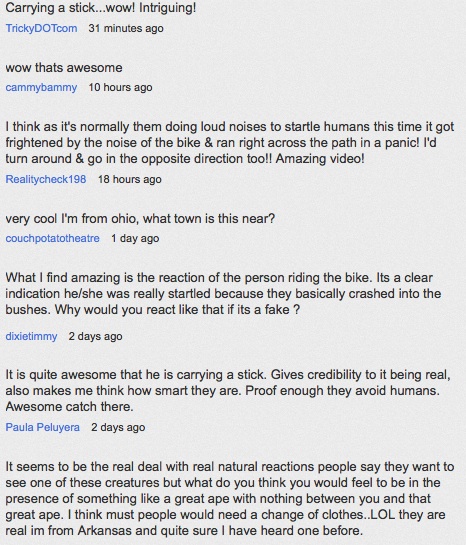This screenshot has width=466, height=545.
Task: Go to dixietimmy's profile
Action: (x=31, y=336)
